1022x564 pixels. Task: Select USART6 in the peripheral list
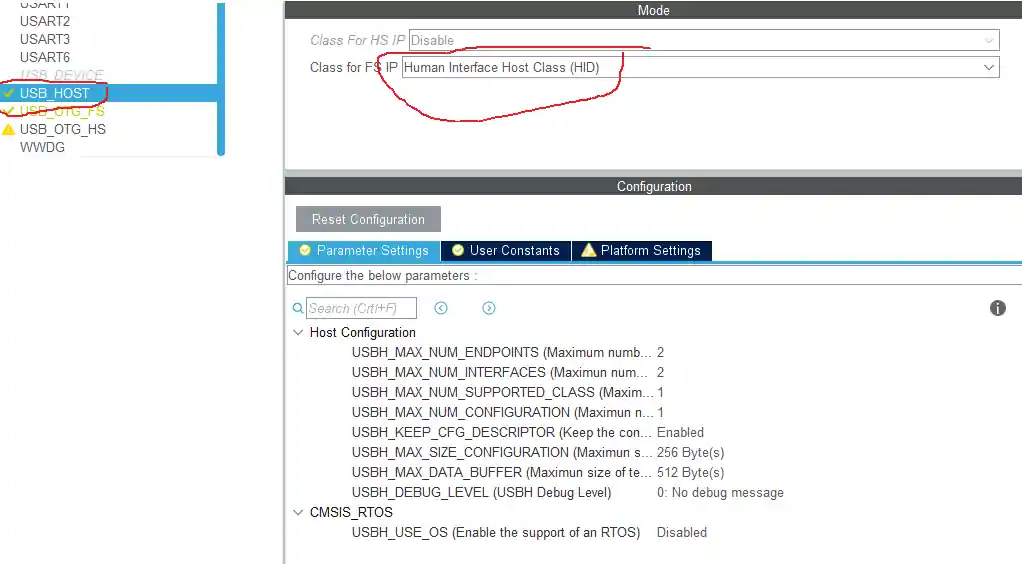tap(45, 57)
